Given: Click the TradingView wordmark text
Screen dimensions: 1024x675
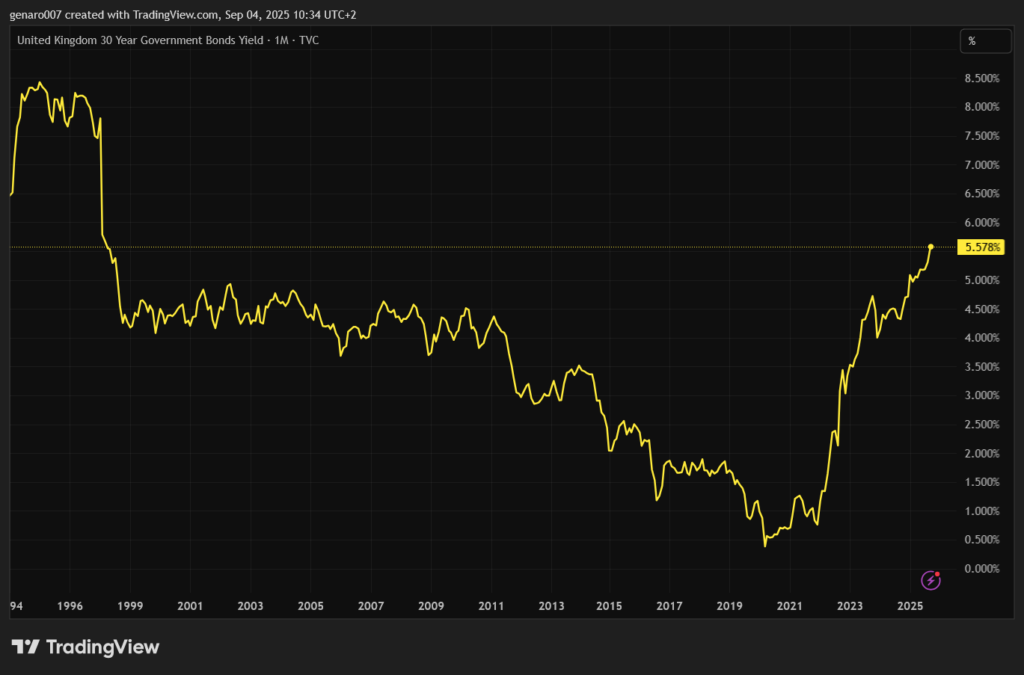Looking at the screenshot, I should pyautogui.click(x=102, y=647).
